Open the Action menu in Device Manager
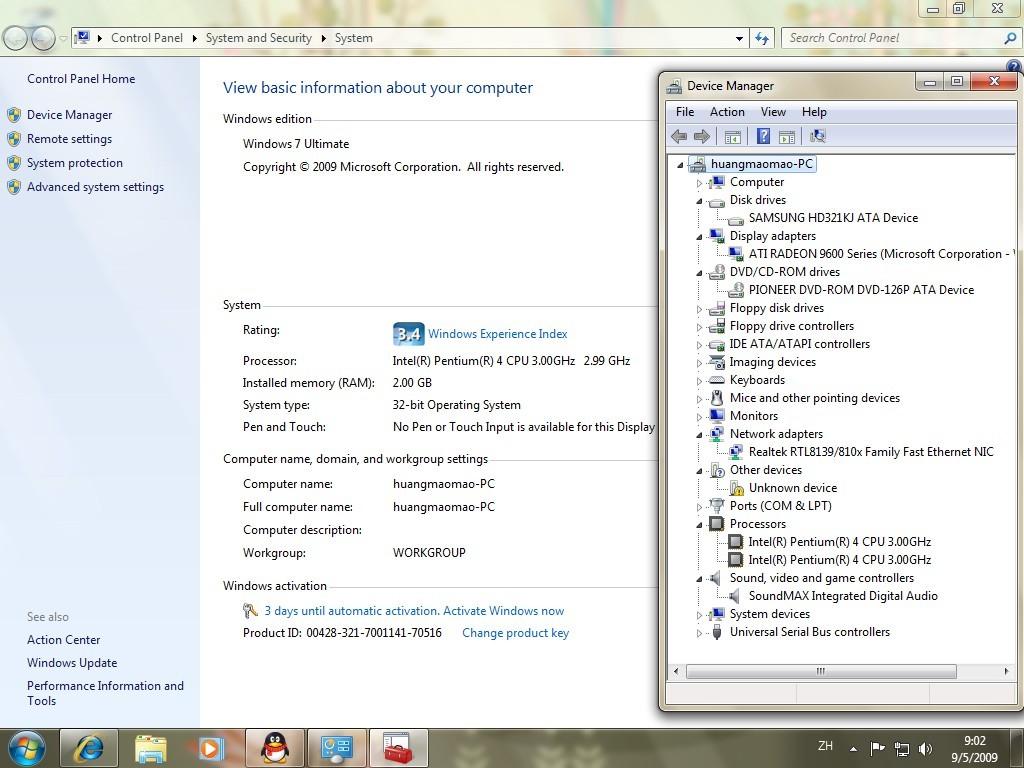 click(727, 112)
